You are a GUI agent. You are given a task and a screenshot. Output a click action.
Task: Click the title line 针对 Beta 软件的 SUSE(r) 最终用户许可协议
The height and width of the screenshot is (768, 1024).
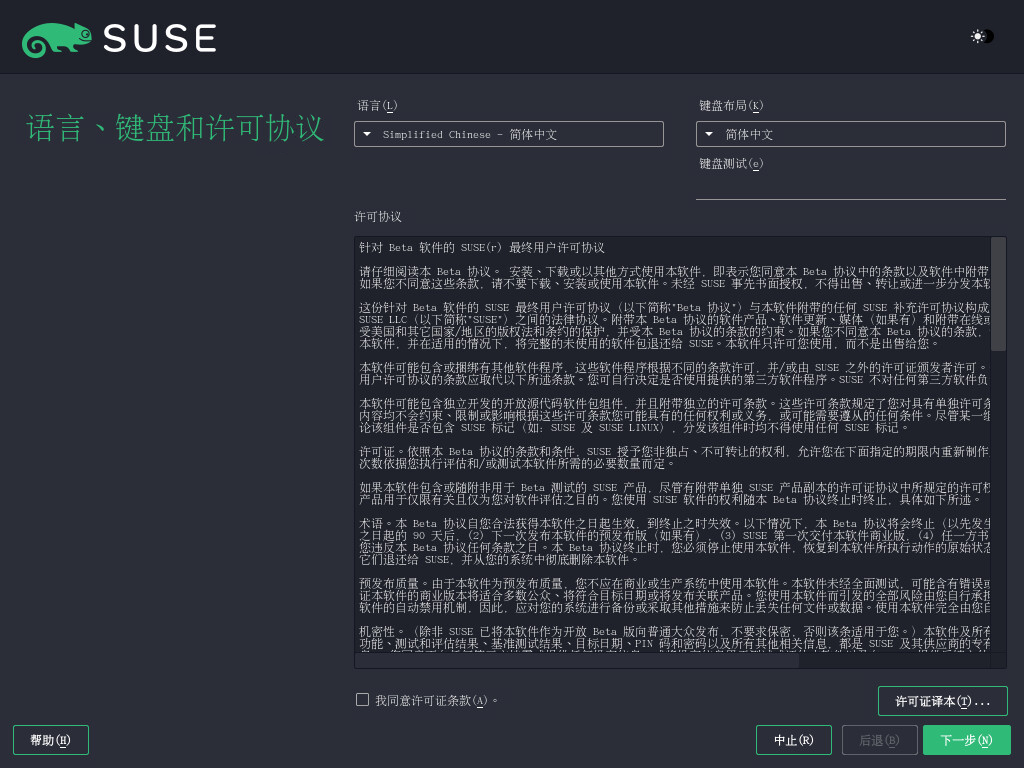click(482, 248)
